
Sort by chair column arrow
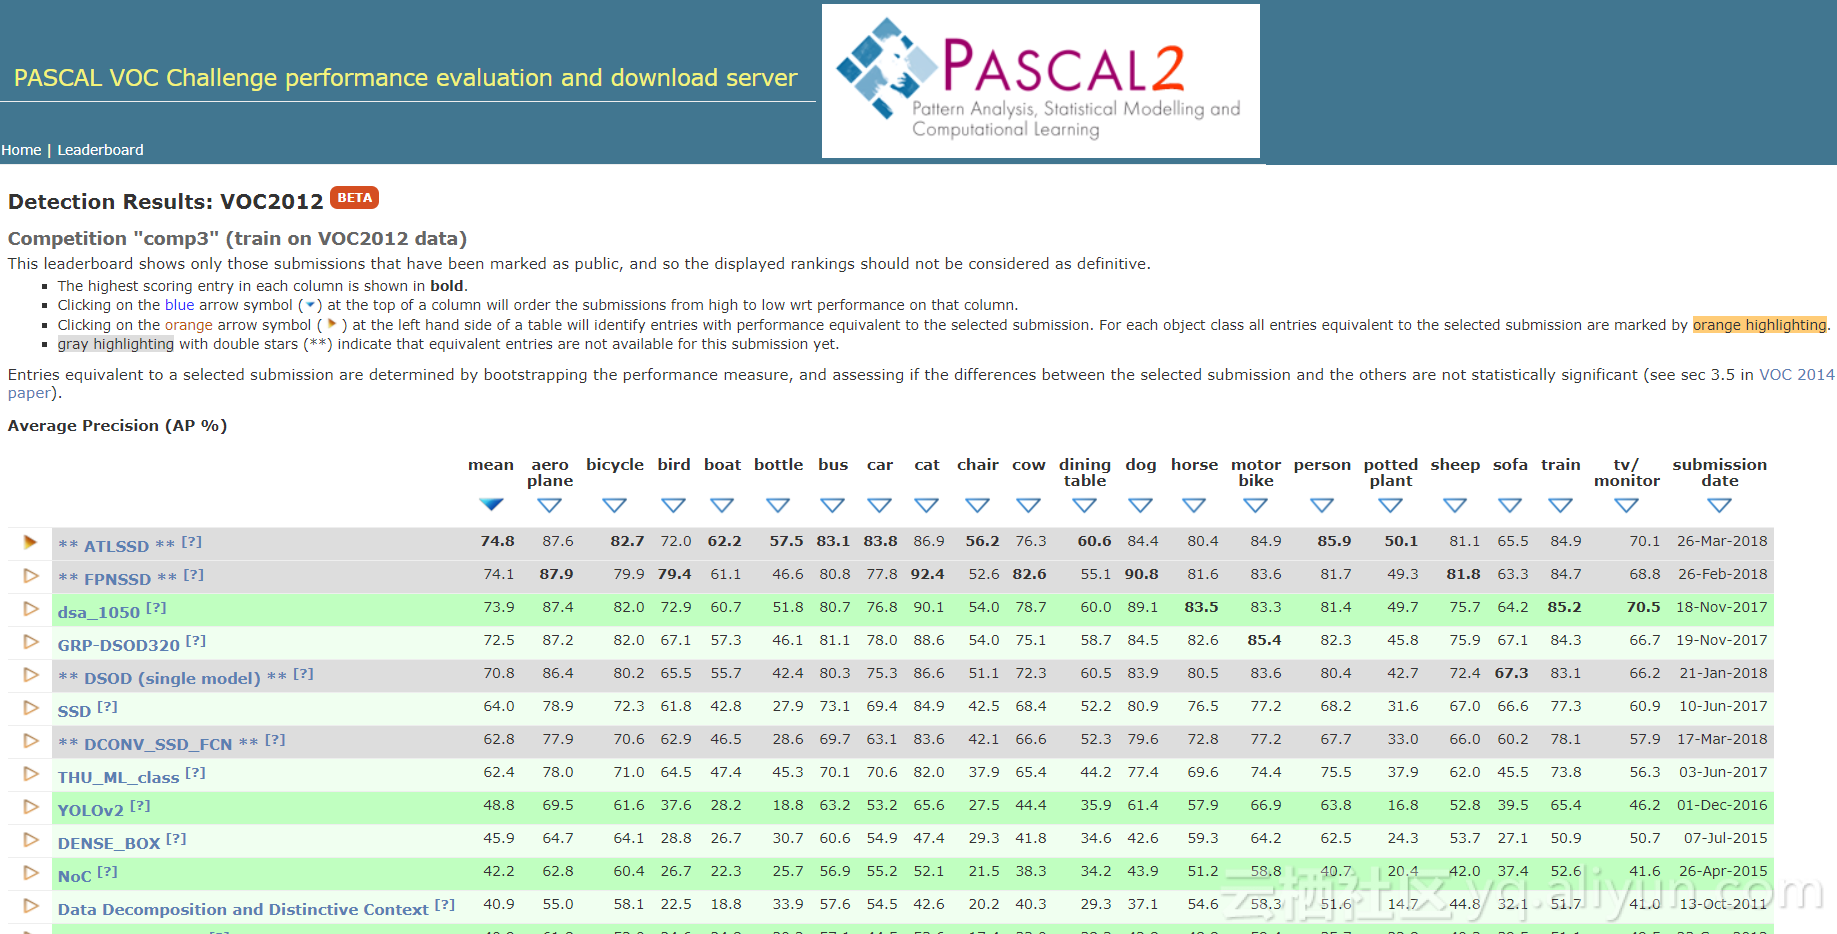(977, 505)
